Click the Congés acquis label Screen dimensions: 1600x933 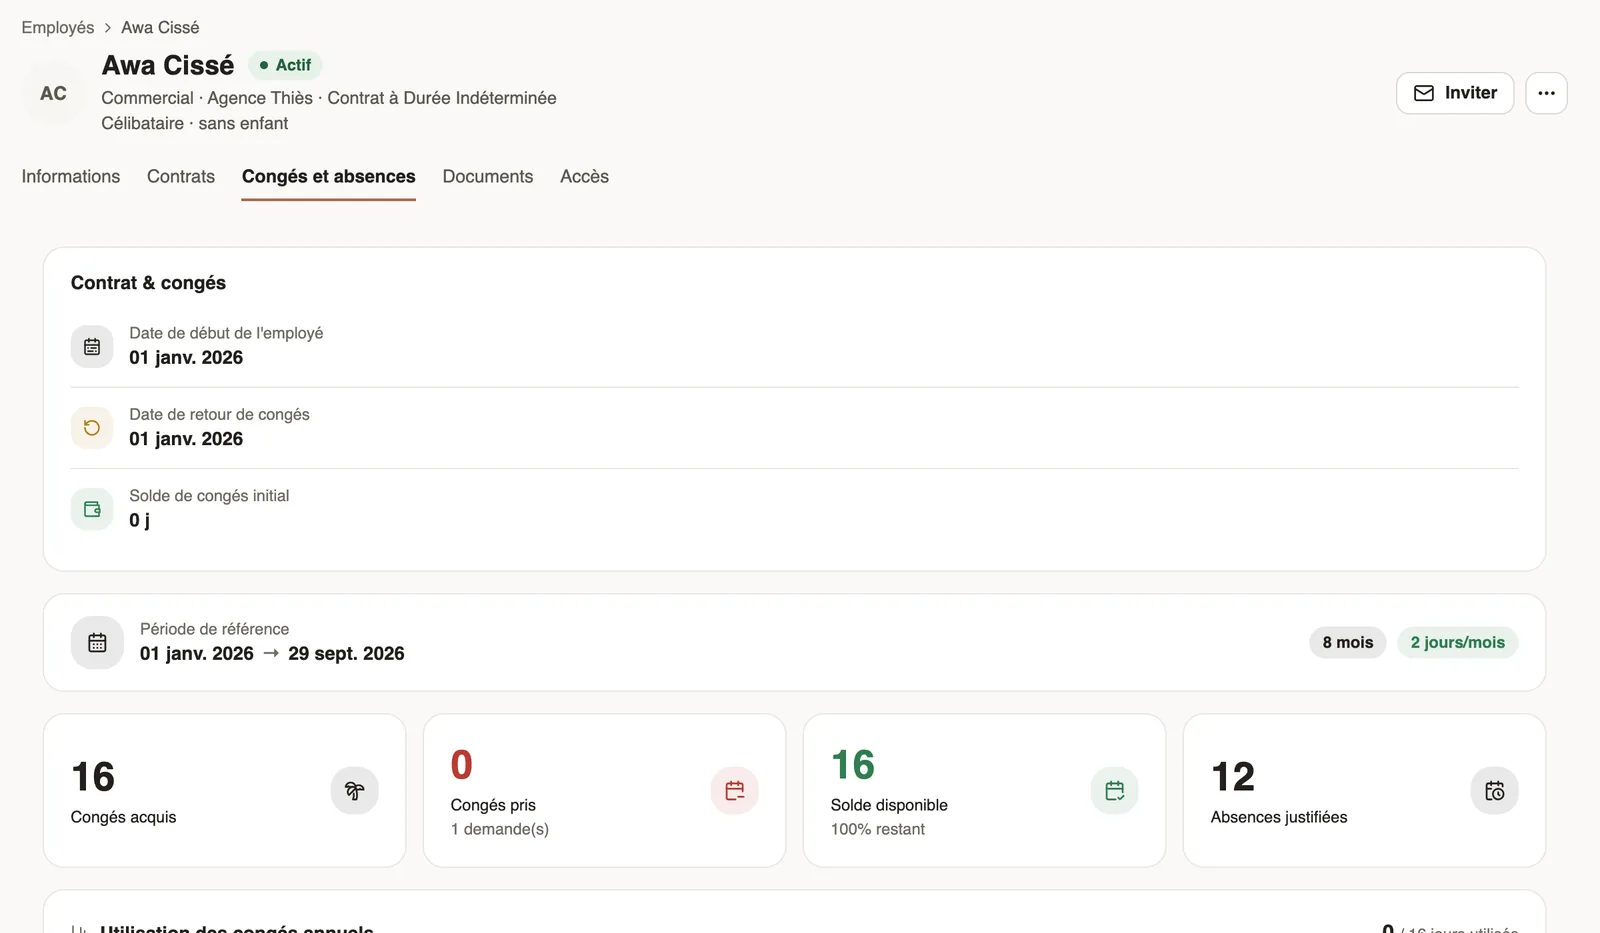[x=123, y=817]
